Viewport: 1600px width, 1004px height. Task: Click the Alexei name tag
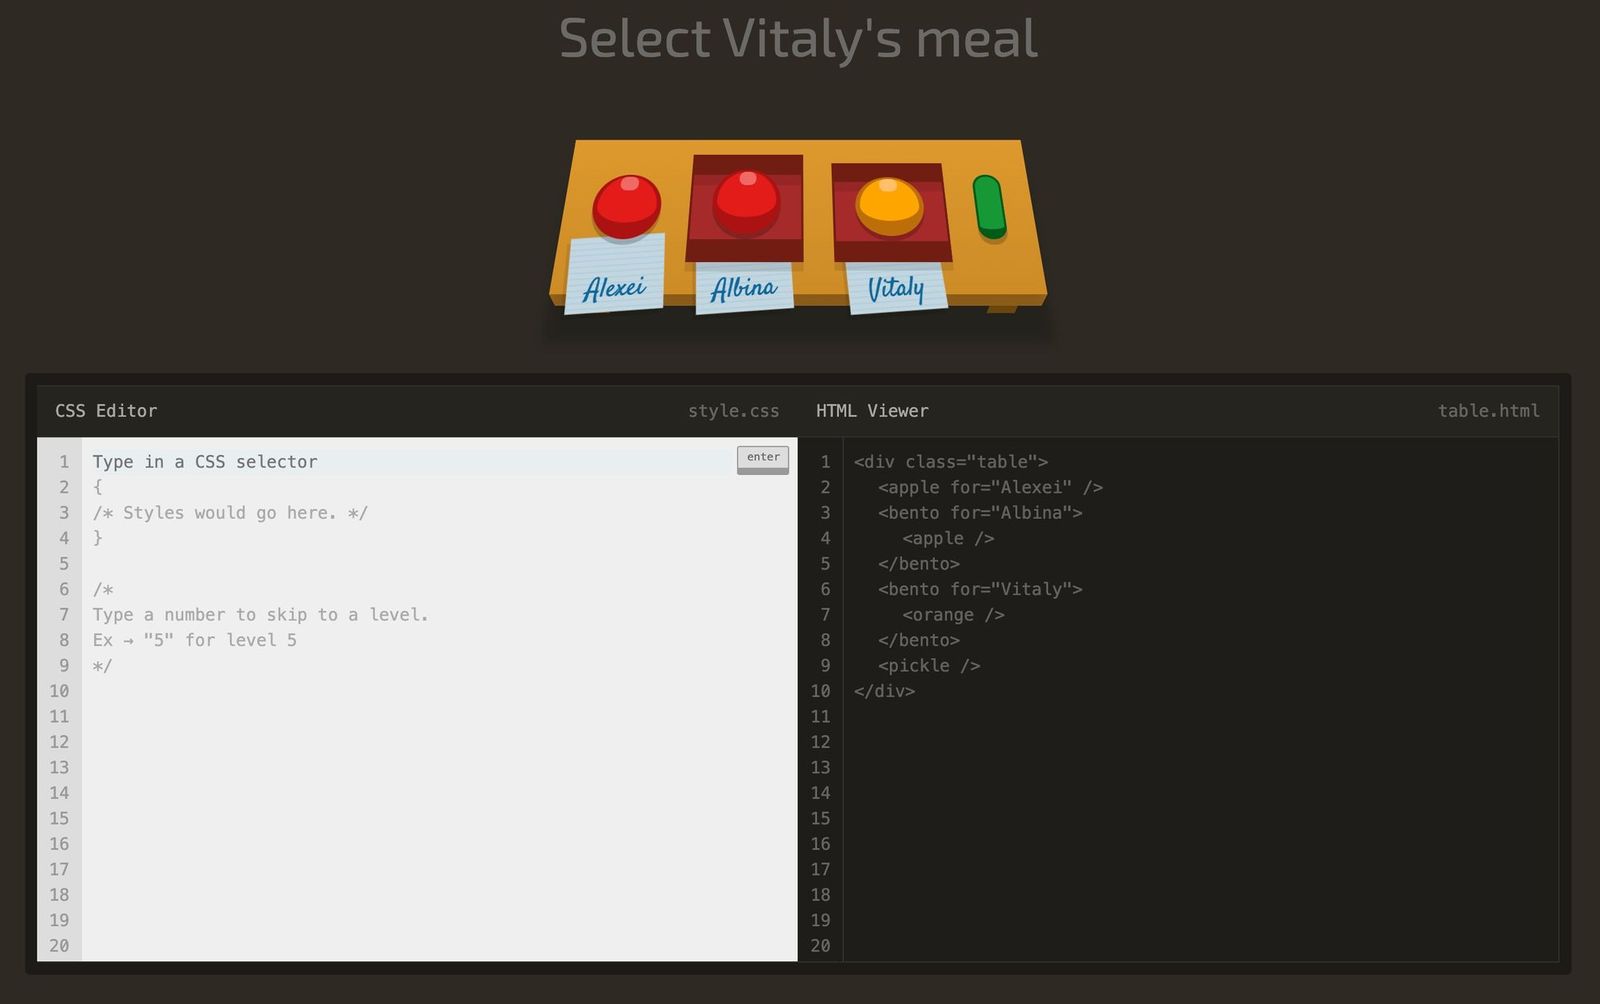tap(614, 274)
